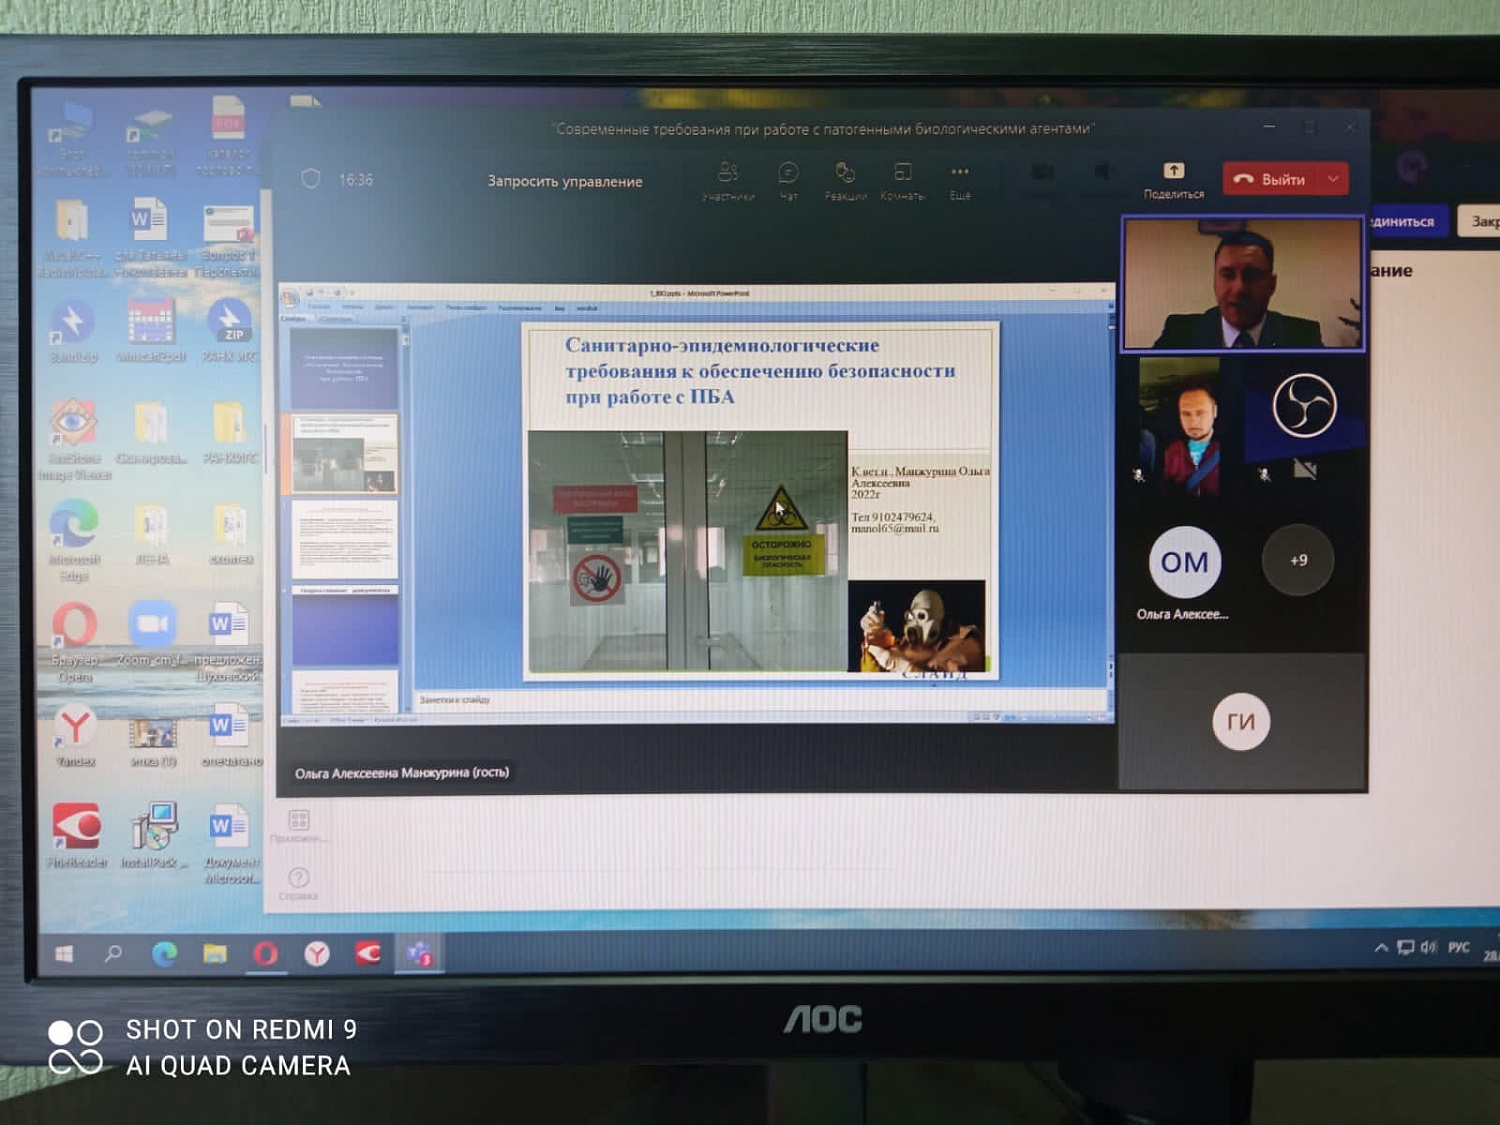
Task: Open Справка help in the Teams sidebar
Action: 298,884
